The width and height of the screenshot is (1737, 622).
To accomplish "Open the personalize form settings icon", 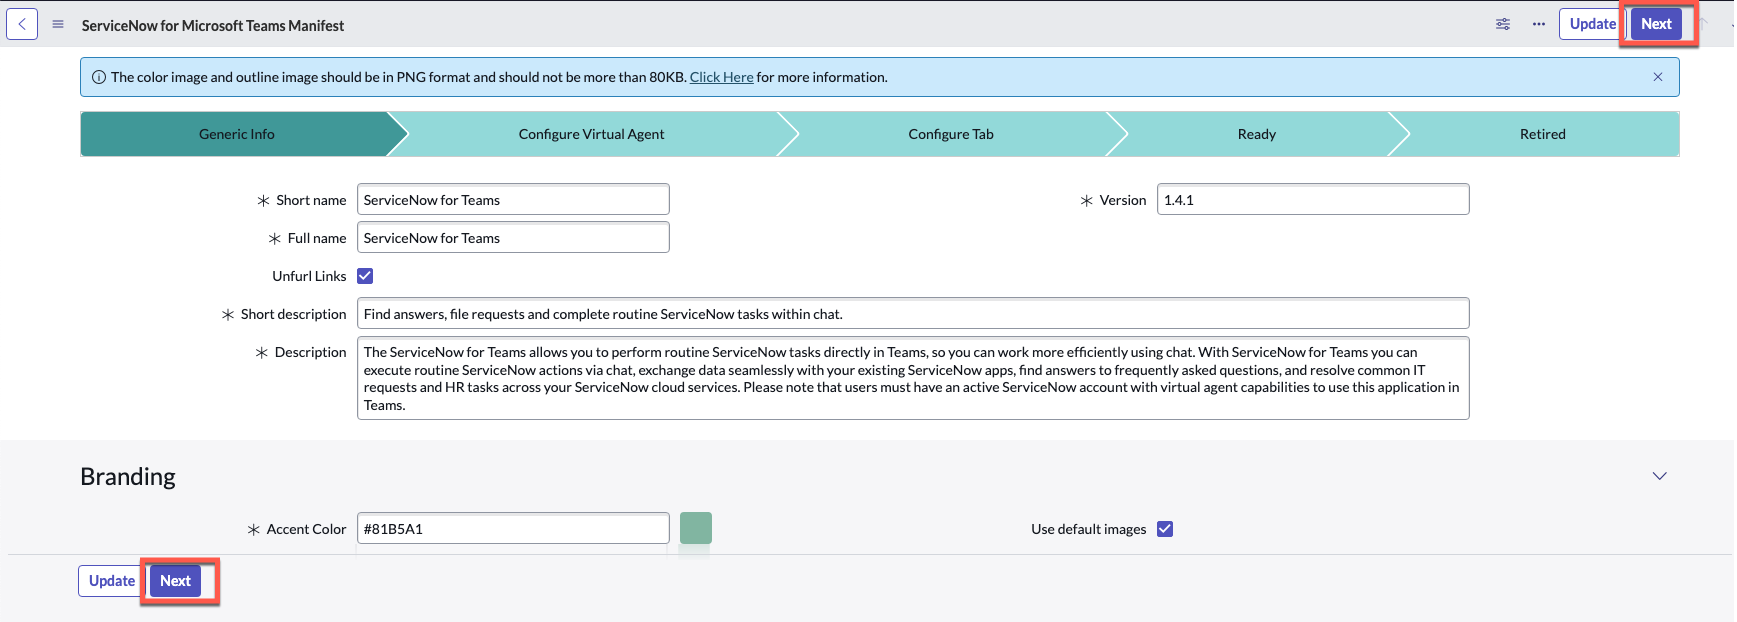I will (x=1503, y=24).
